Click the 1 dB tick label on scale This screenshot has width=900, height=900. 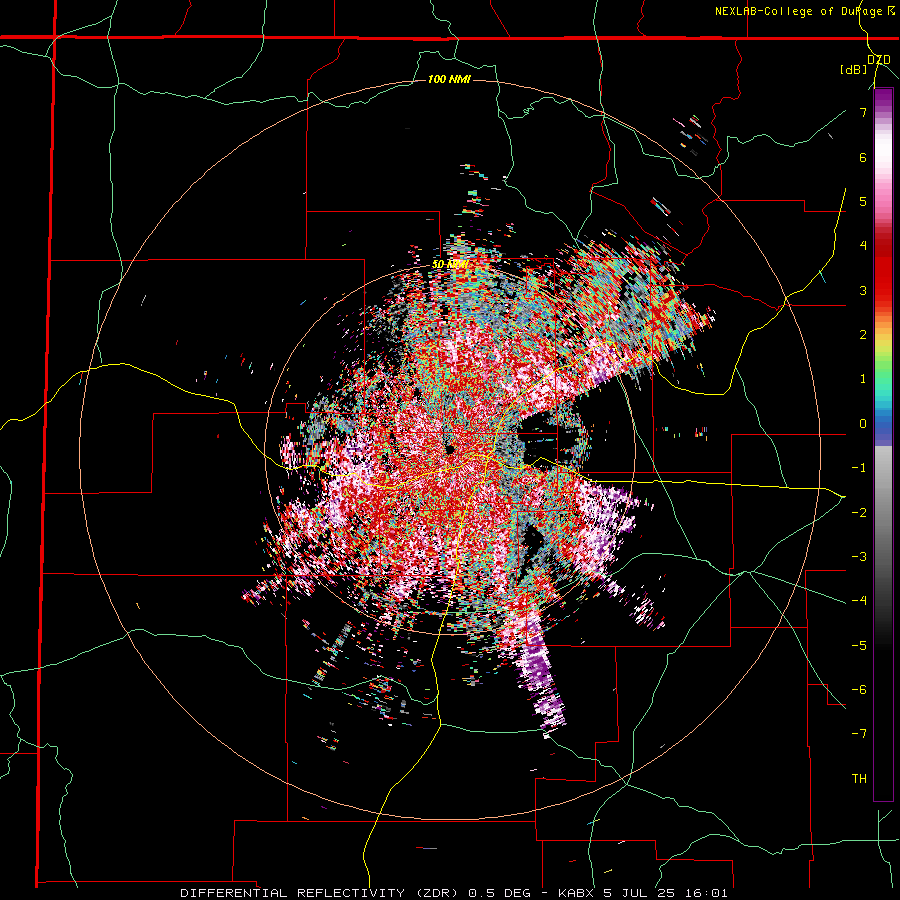click(x=863, y=379)
